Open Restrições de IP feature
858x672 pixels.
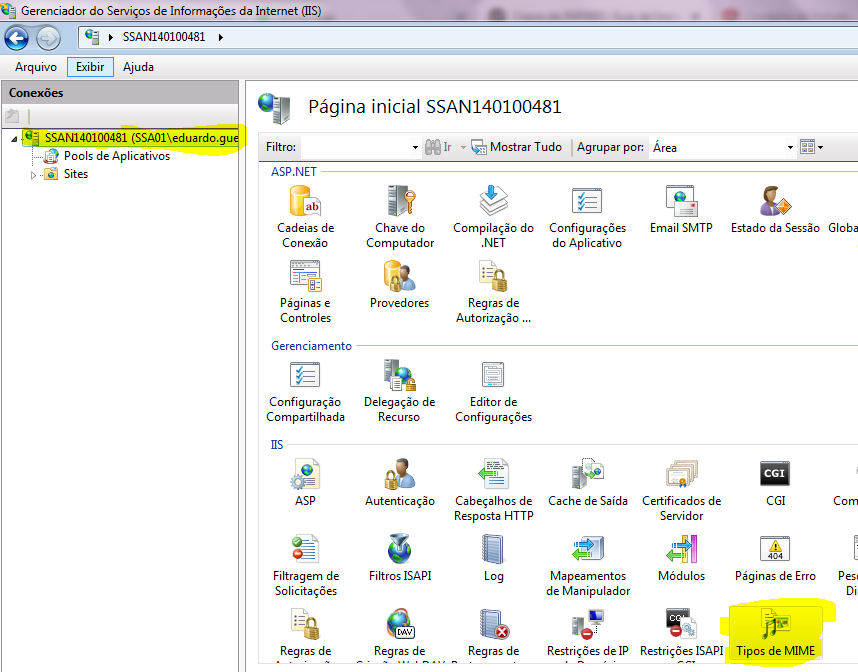(588, 634)
